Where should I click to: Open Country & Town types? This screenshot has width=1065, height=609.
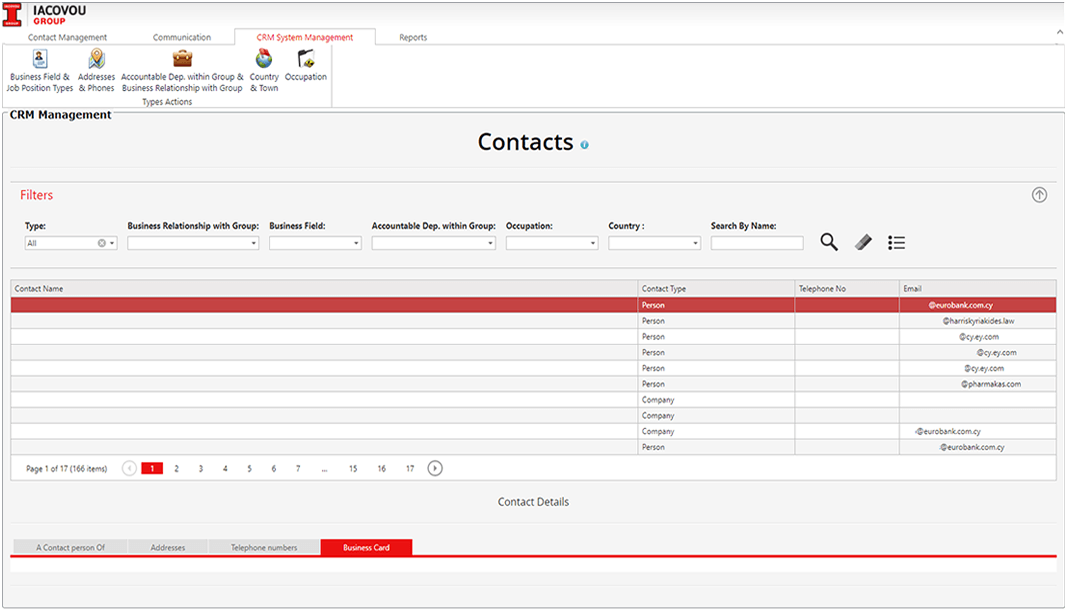coord(264,61)
